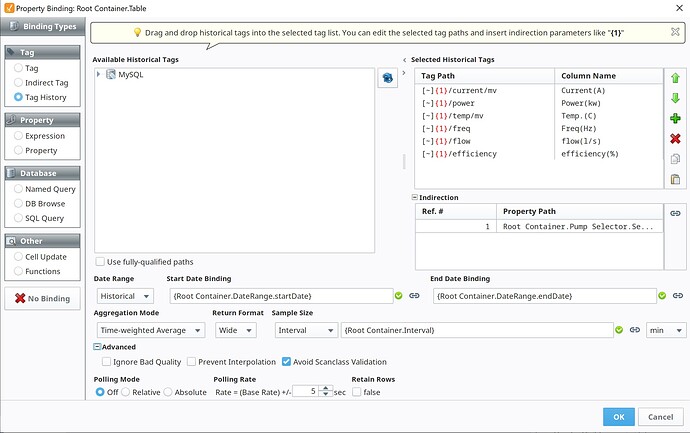This screenshot has height=433, width=690.
Task: Toggle Prevent Interpolation checkbox
Action: pos(191,362)
